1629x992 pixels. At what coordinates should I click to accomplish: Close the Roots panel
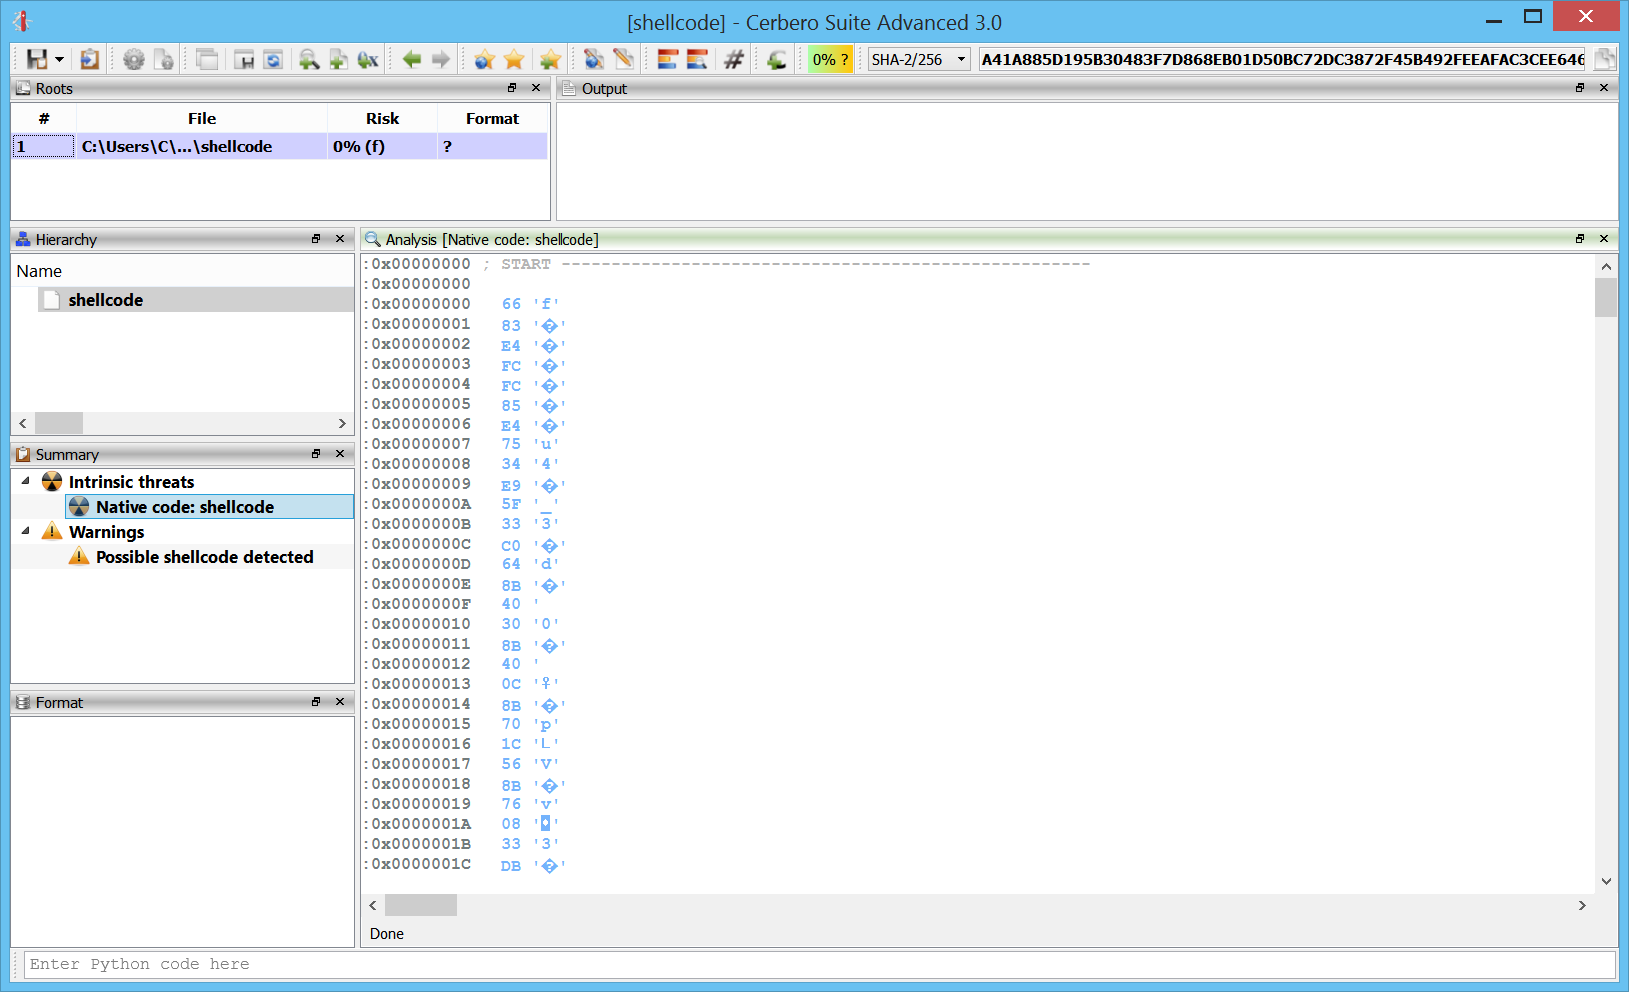536,88
